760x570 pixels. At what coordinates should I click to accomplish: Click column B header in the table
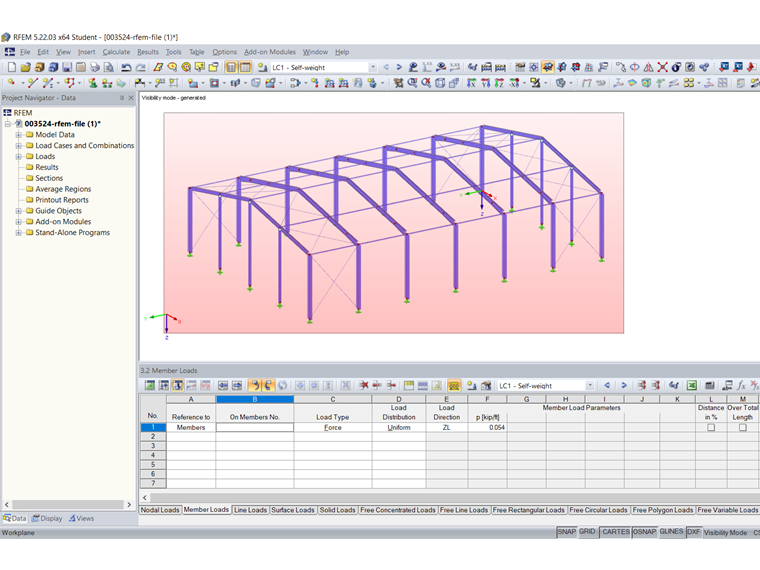pyautogui.click(x=254, y=399)
